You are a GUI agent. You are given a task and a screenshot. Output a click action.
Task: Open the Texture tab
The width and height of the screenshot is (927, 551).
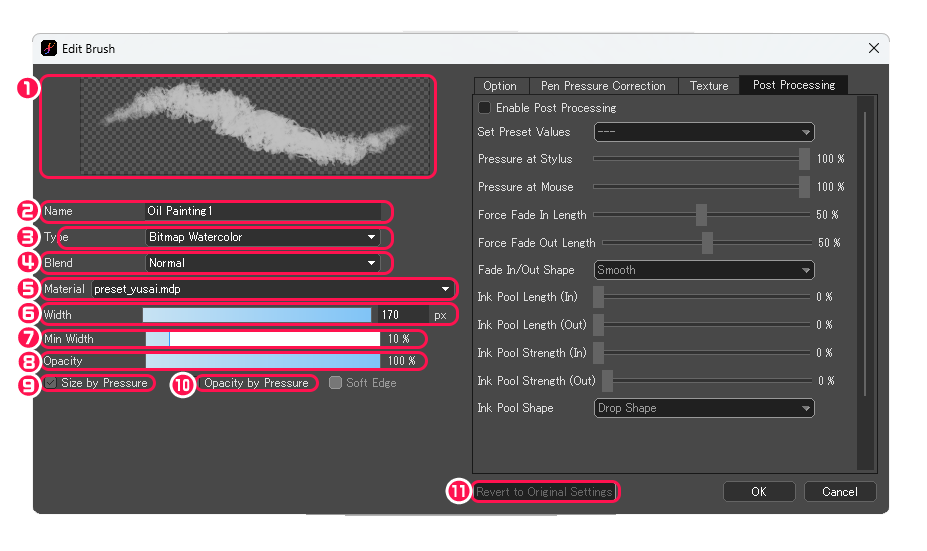709,86
